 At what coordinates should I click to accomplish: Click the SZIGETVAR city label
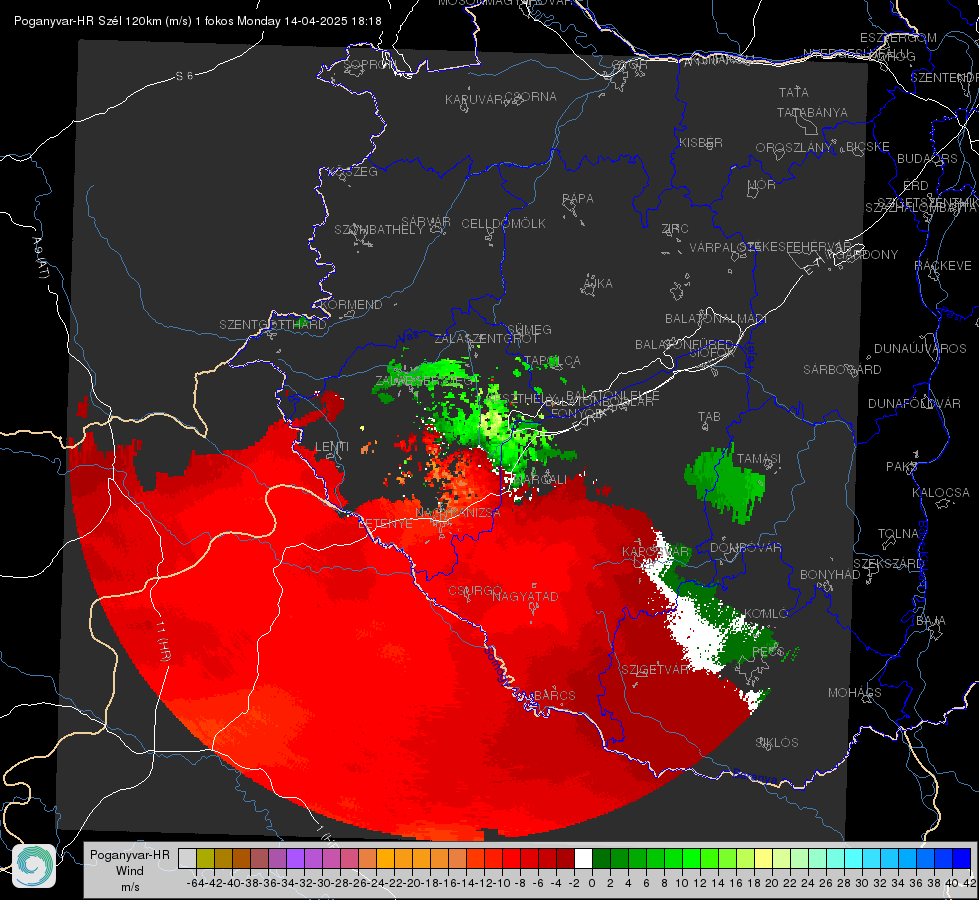(x=655, y=670)
